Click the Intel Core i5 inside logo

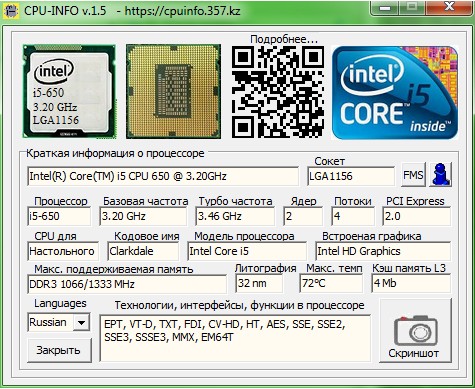pyautogui.click(x=395, y=92)
